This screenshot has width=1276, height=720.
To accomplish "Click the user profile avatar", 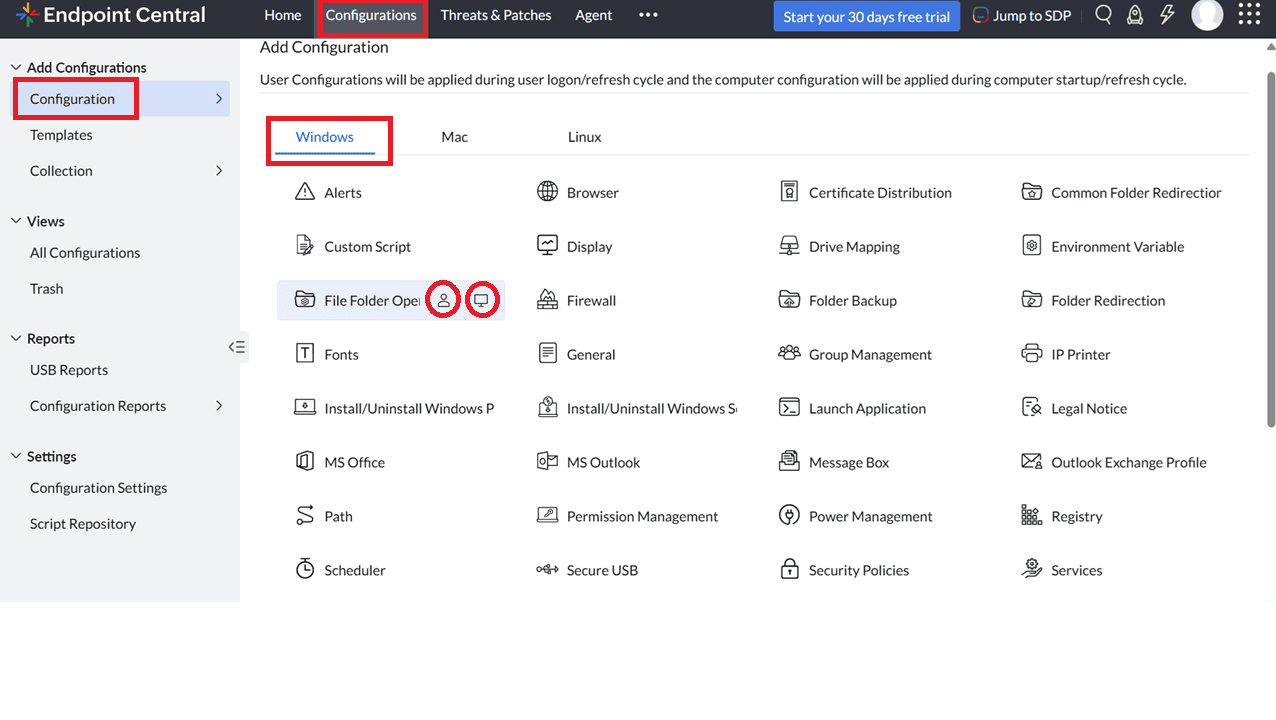I will [x=1208, y=15].
